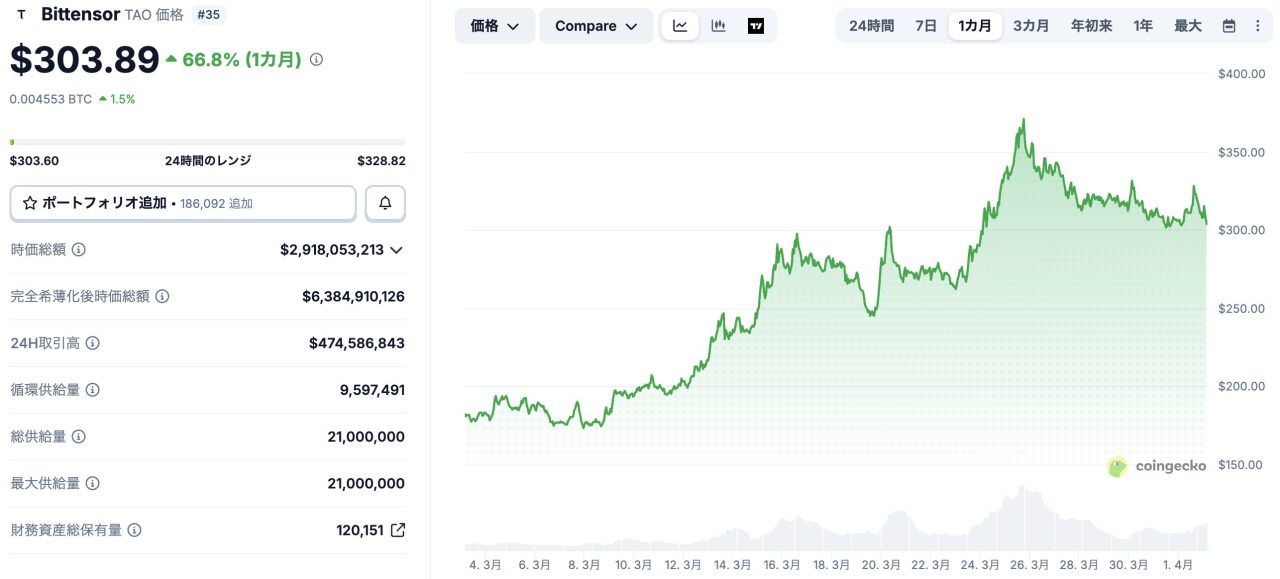Switch to the 1年 time range
Screen dimensions: 1280x579
1143,26
